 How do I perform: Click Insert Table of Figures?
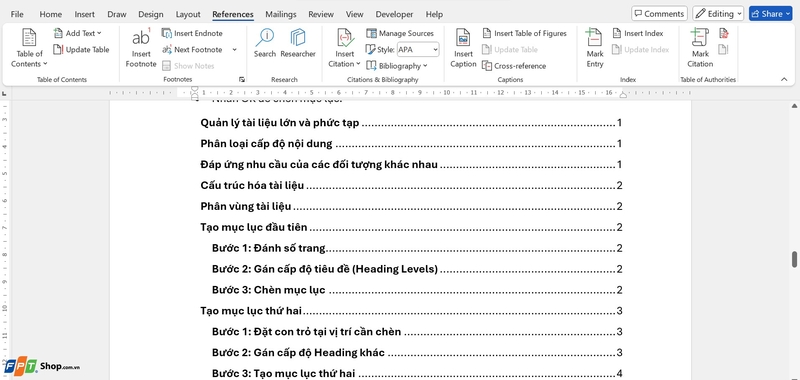click(x=524, y=33)
